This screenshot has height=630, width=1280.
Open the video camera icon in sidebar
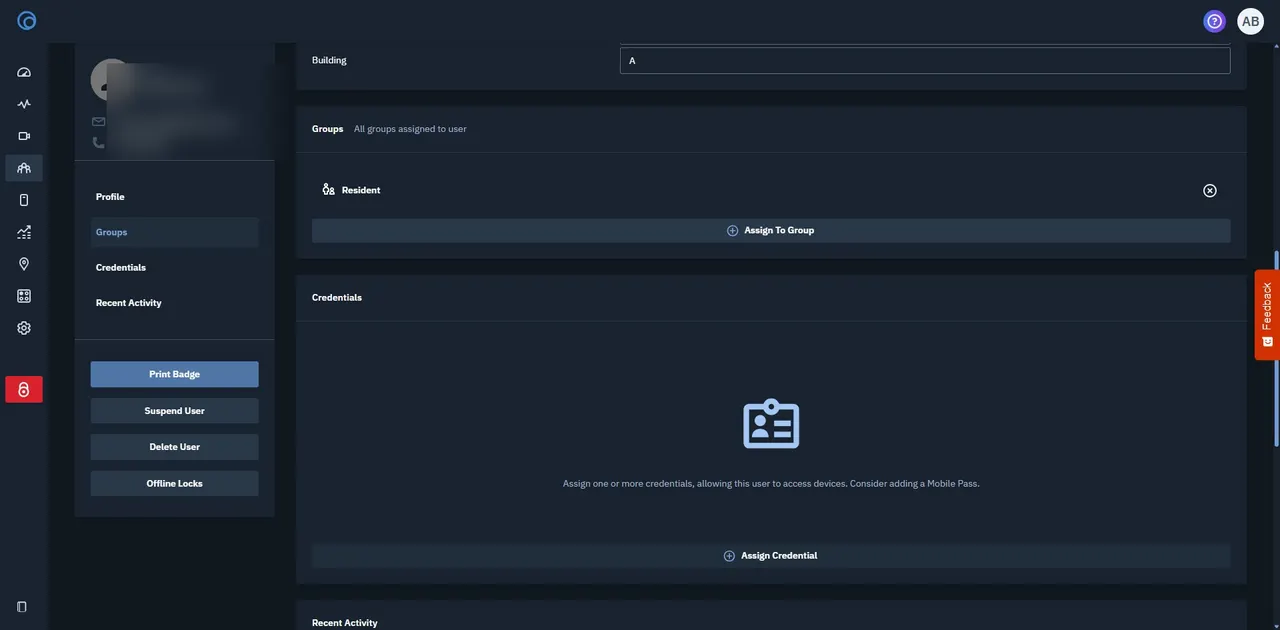pos(24,136)
